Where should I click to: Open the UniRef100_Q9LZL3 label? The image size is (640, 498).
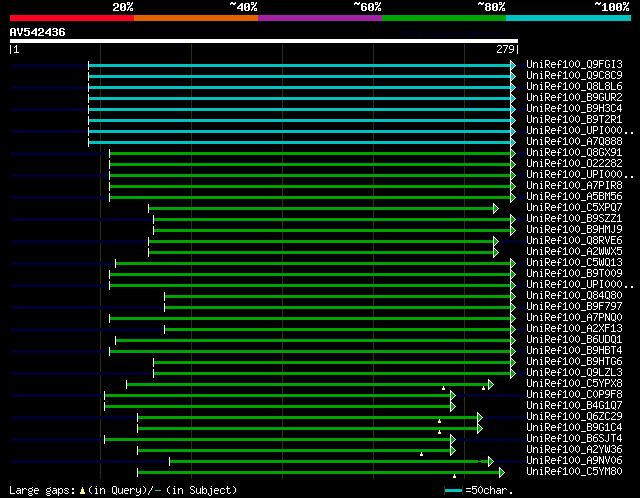pyautogui.click(x=574, y=373)
